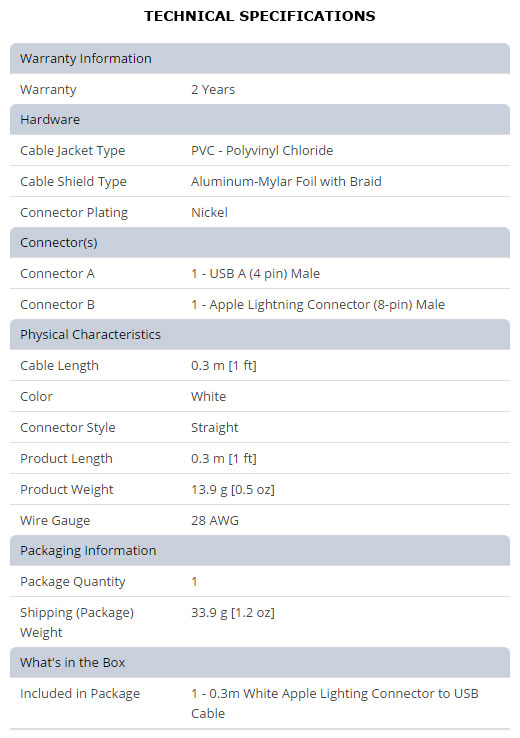Select the PVC - Polyvinyl Chloride value
This screenshot has height=738, width=520.
262,151
